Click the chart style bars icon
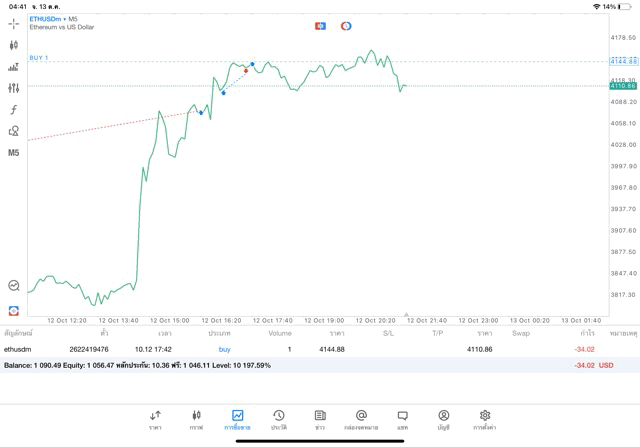640x447 pixels. [13, 67]
